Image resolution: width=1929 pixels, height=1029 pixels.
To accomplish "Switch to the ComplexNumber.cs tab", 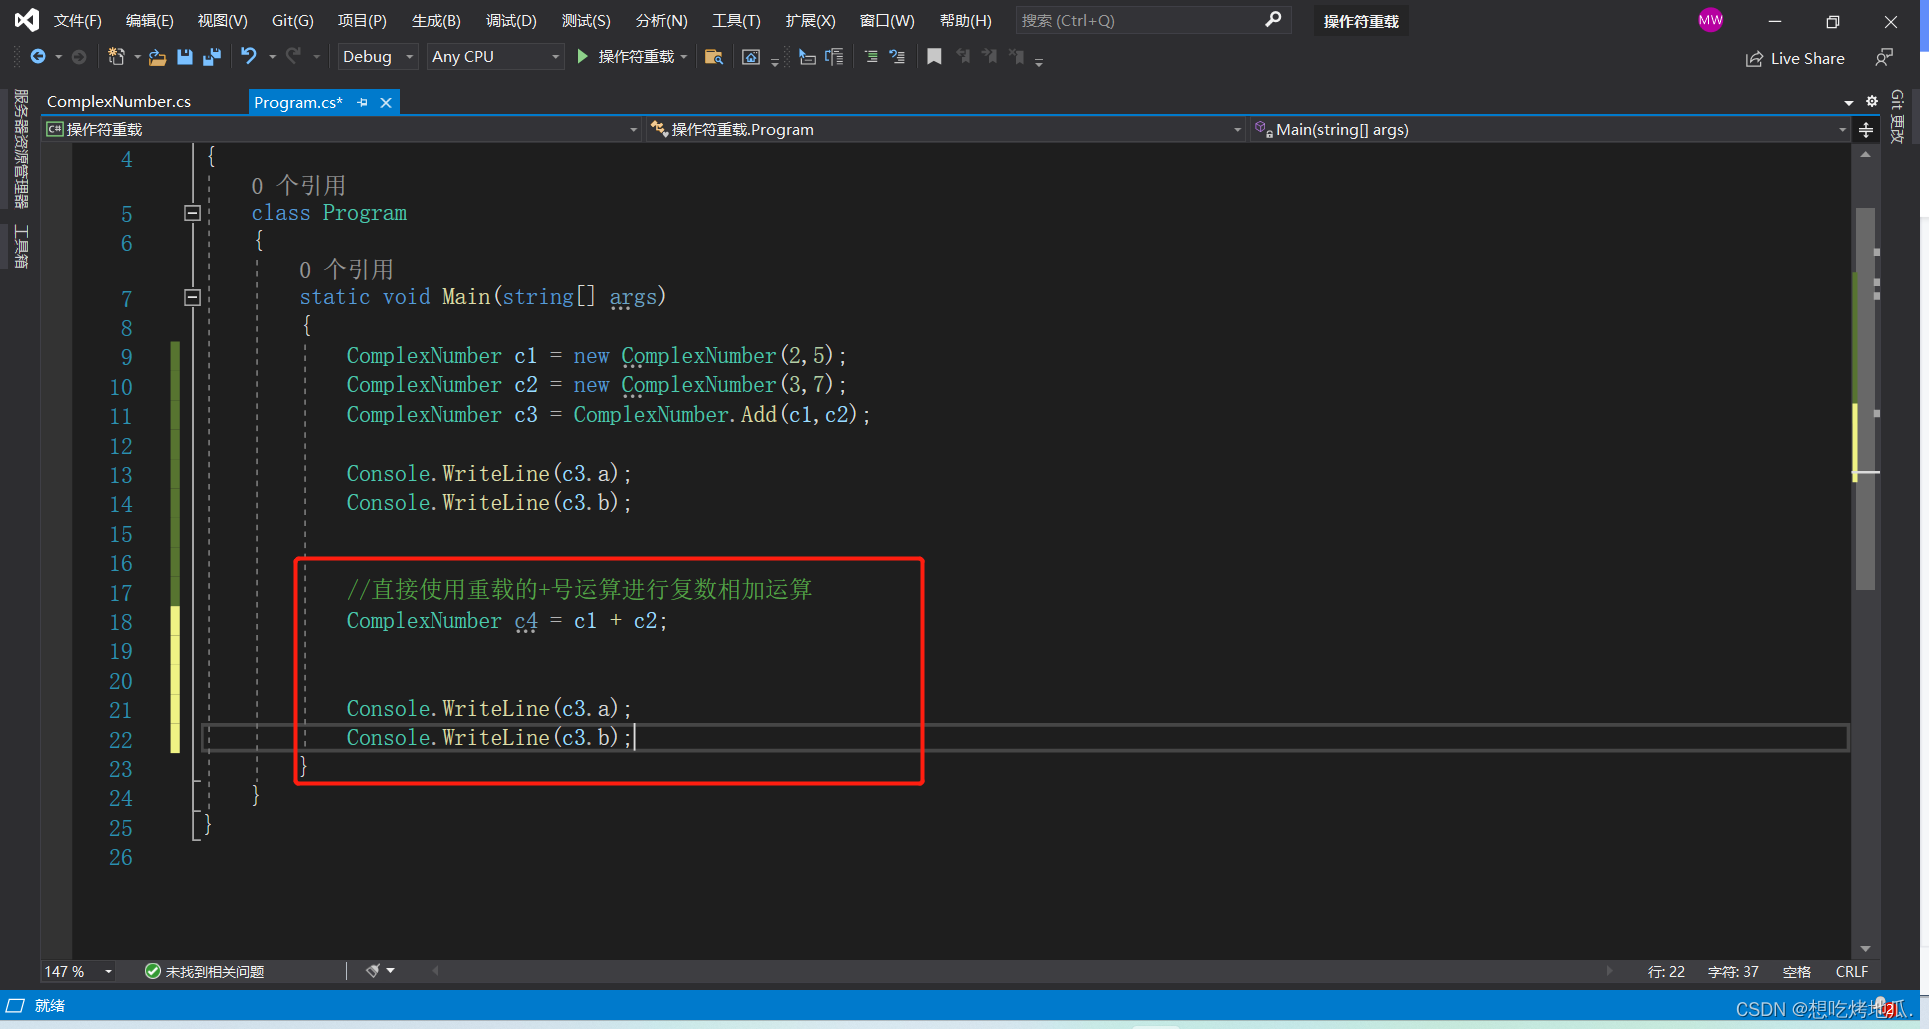I will [120, 100].
